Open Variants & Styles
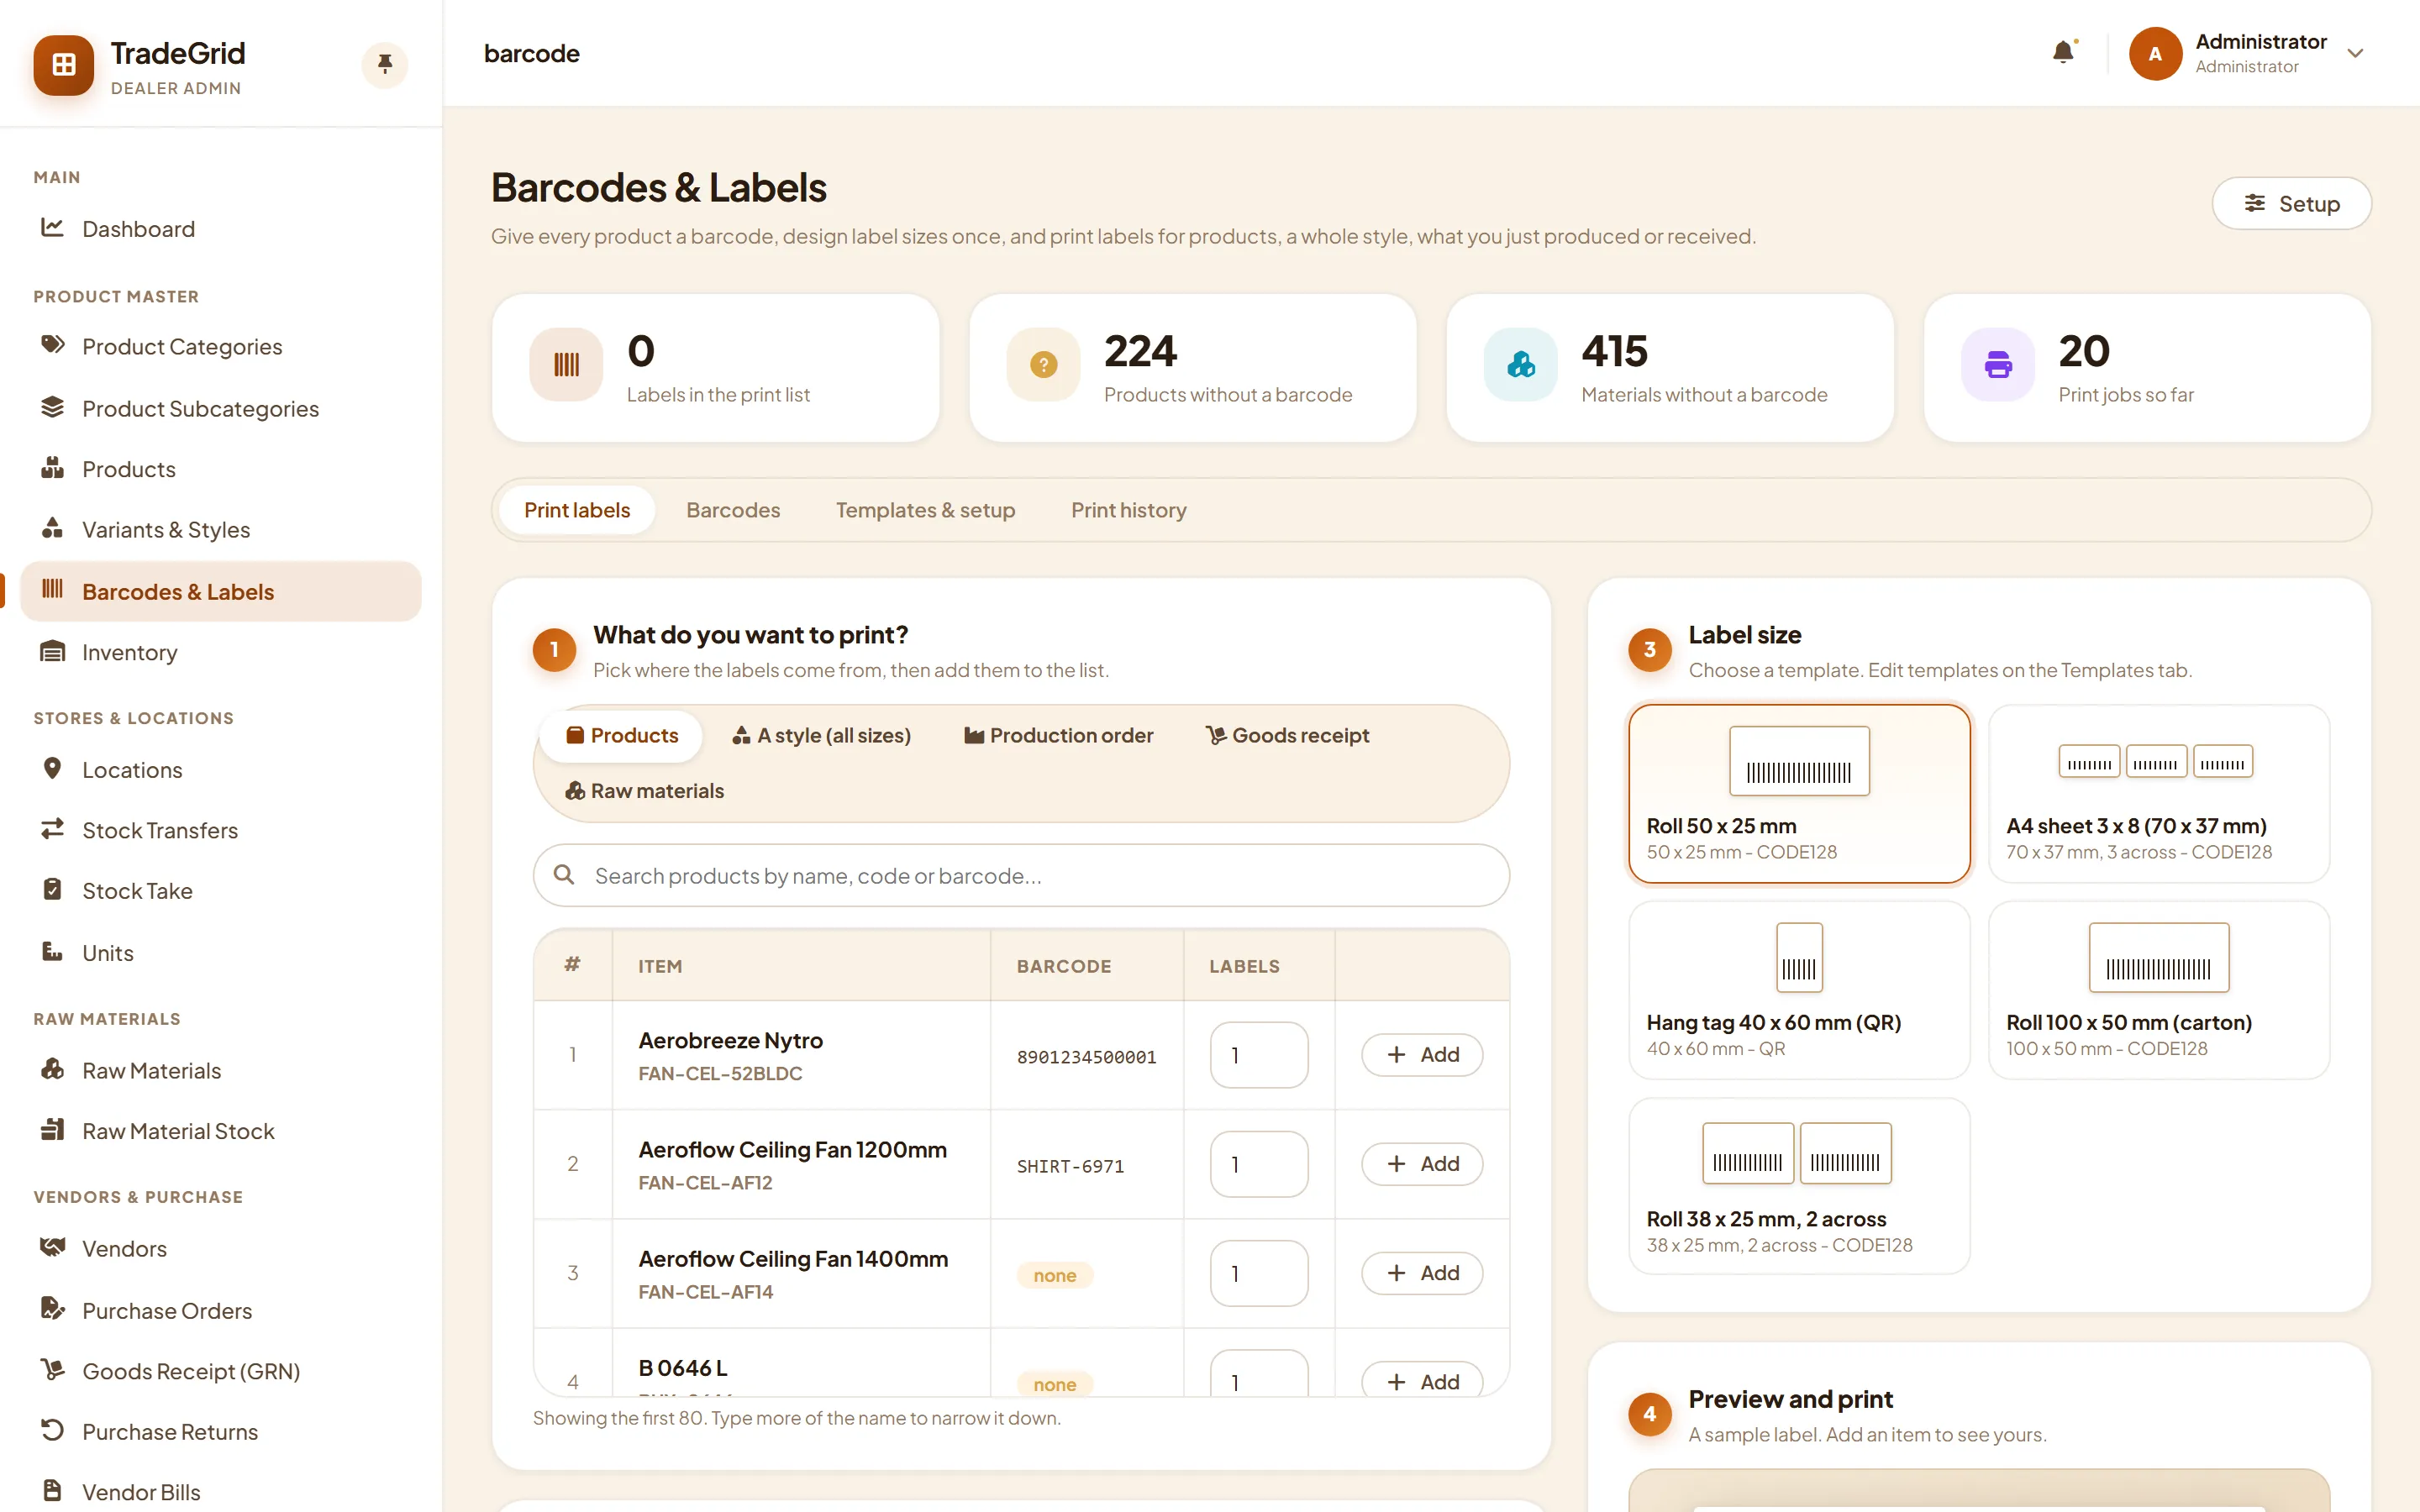 (220, 530)
